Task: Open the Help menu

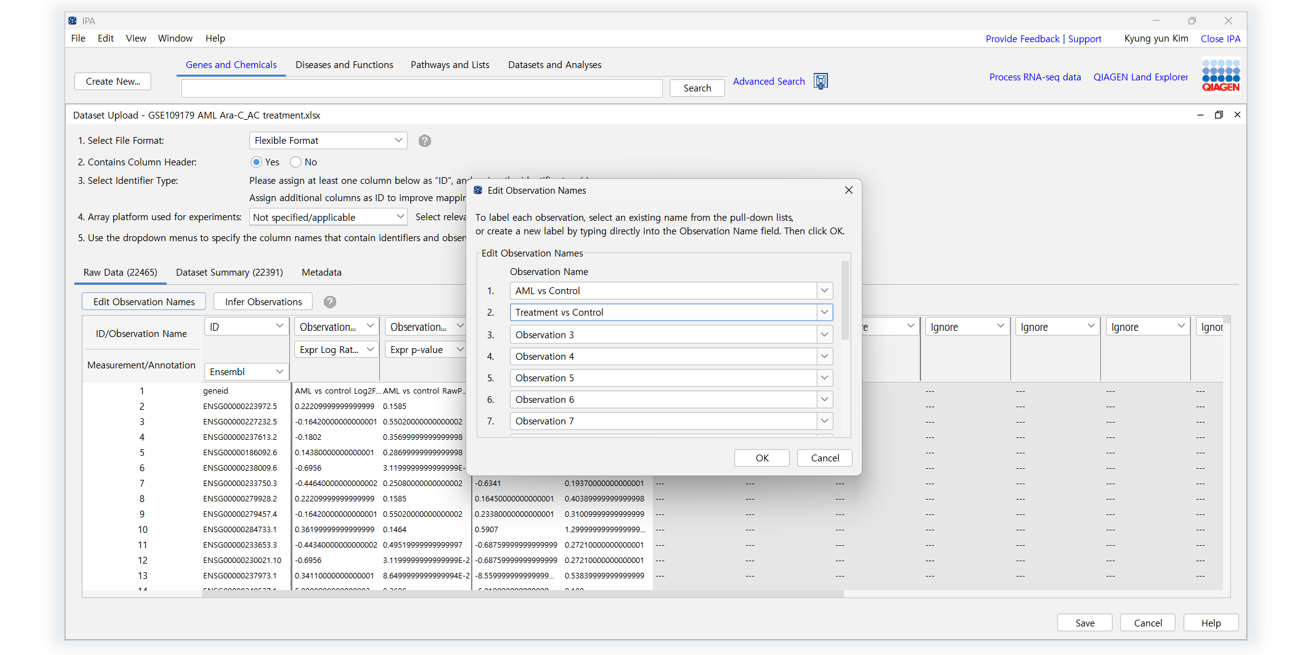Action: [215, 38]
